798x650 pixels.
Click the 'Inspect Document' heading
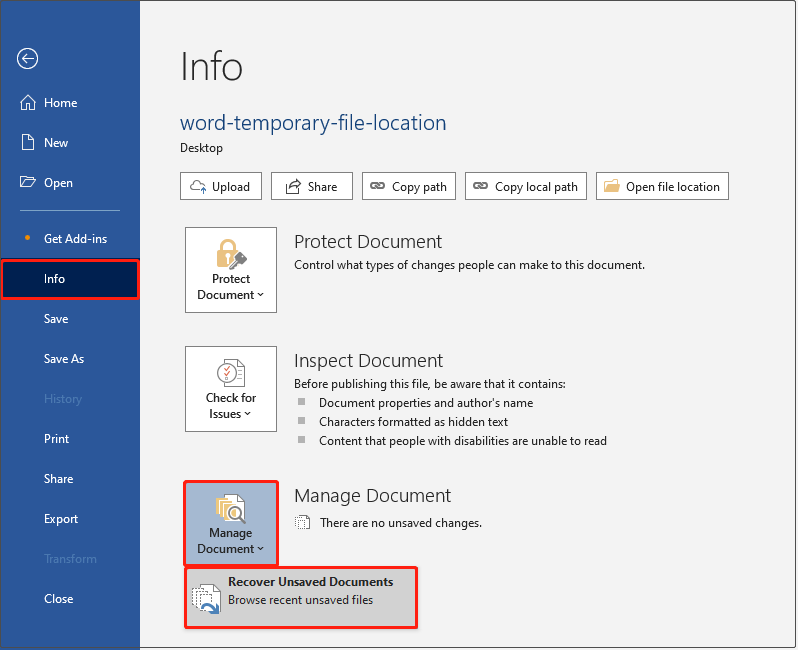pyautogui.click(x=368, y=361)
